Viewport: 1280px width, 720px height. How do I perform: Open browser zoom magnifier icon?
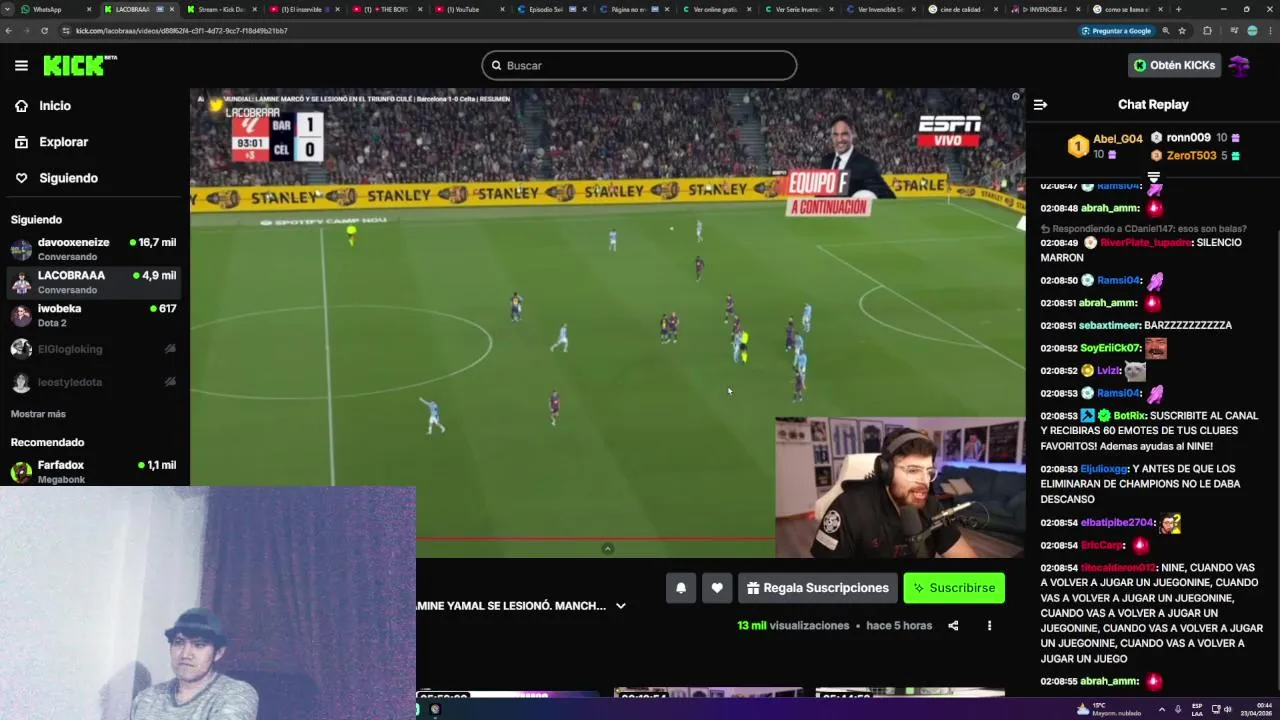click(x=1166, y=31)
